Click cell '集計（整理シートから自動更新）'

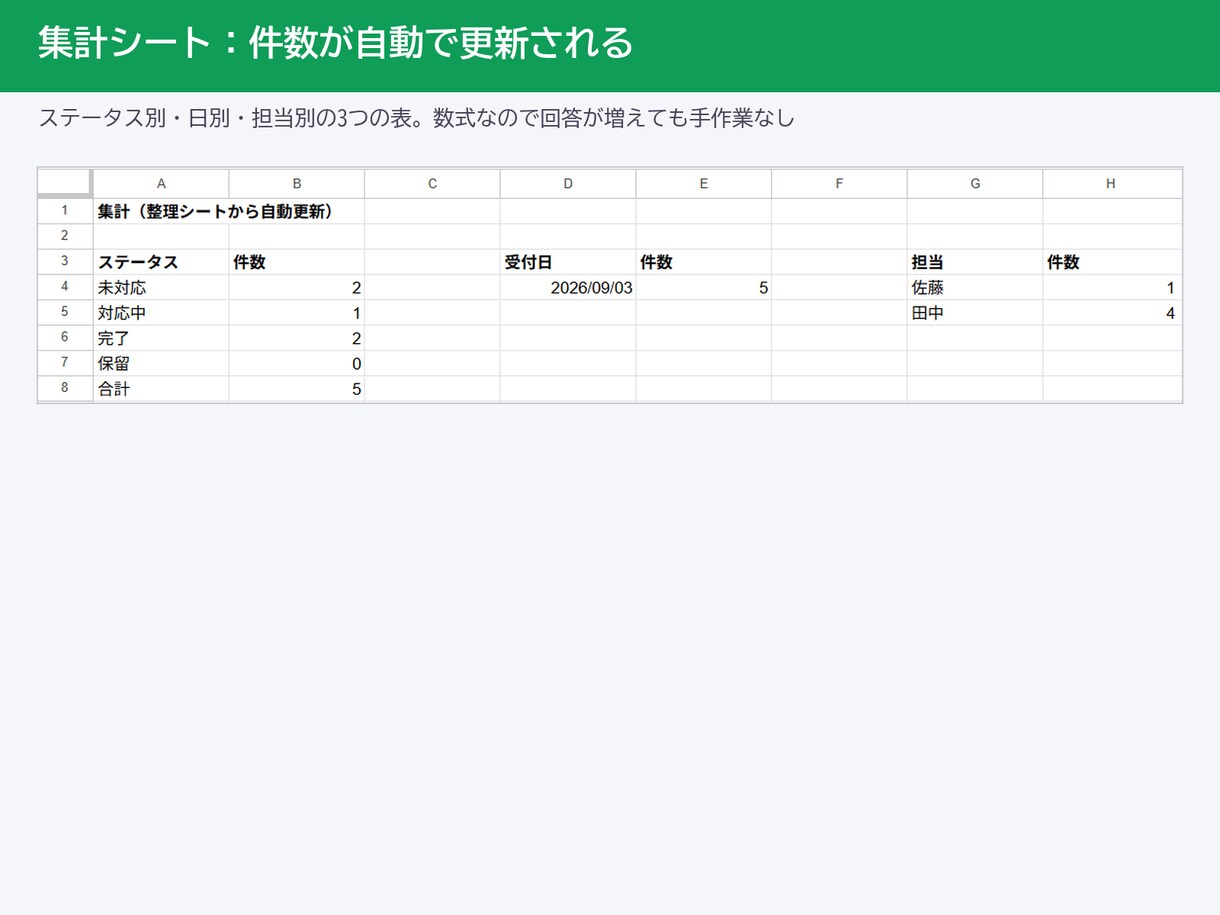[x=215, y=211]
